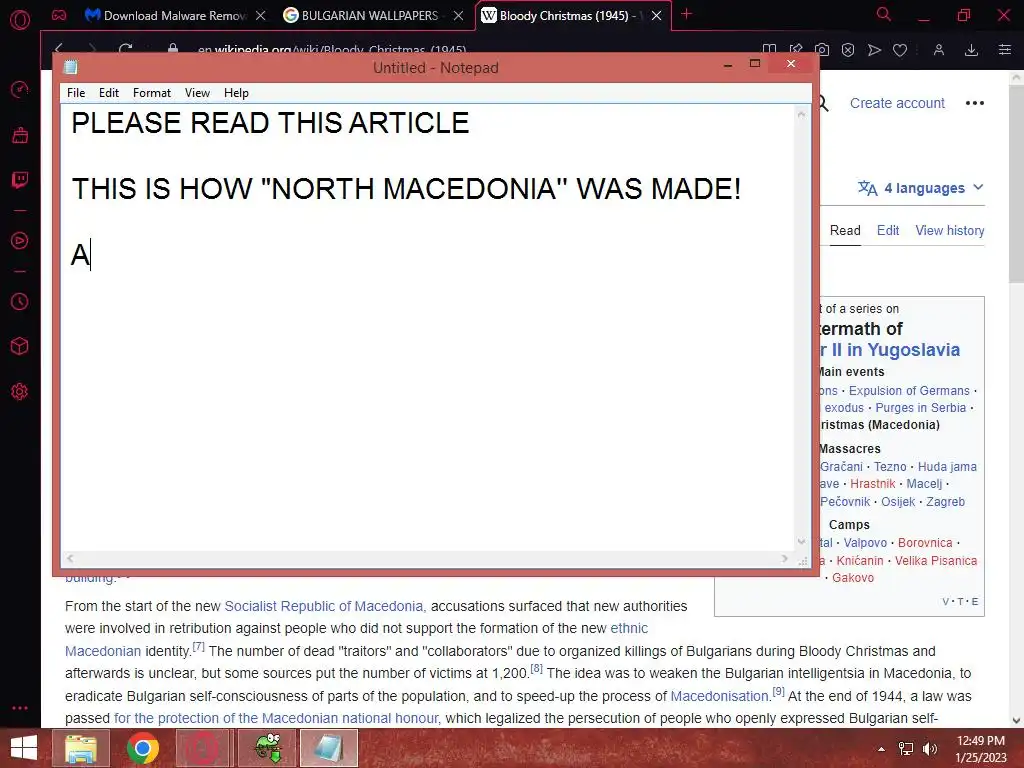Viewport: 1024px width, 768px height.
Task: Open the Player icon in sidebar
Action: (x=20, y=240)
